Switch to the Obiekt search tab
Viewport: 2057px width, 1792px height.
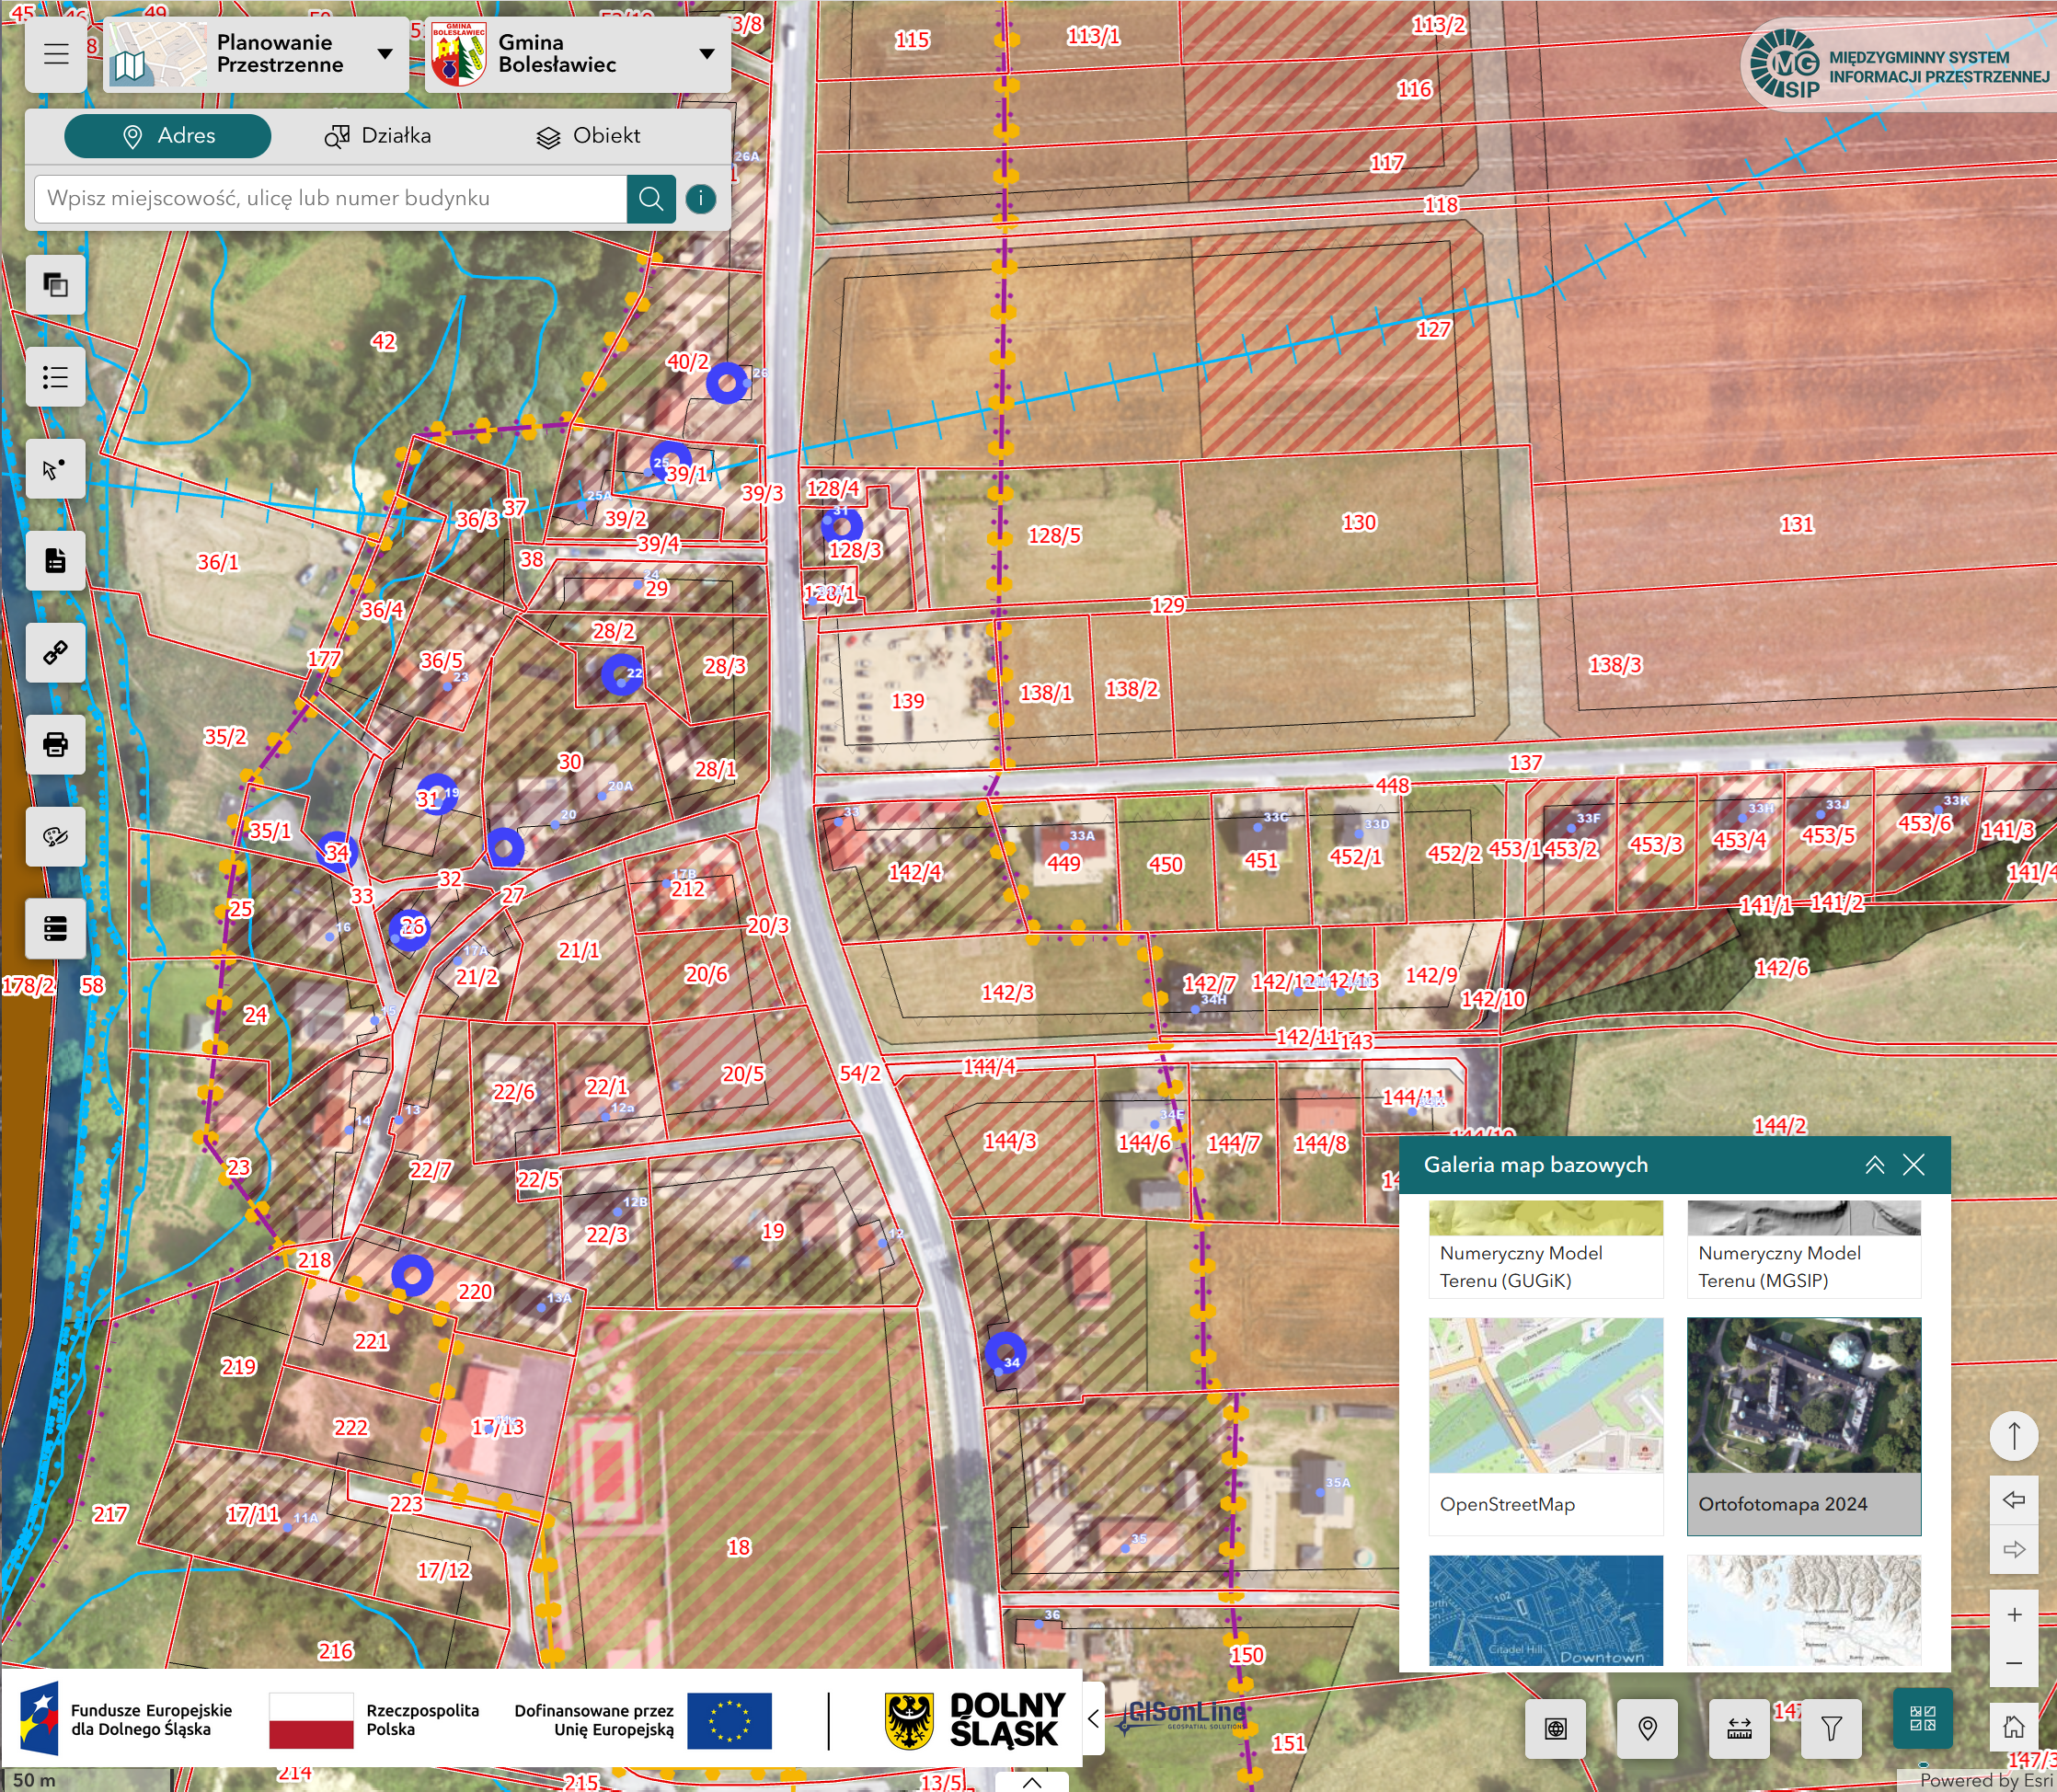tap(588, 136)
